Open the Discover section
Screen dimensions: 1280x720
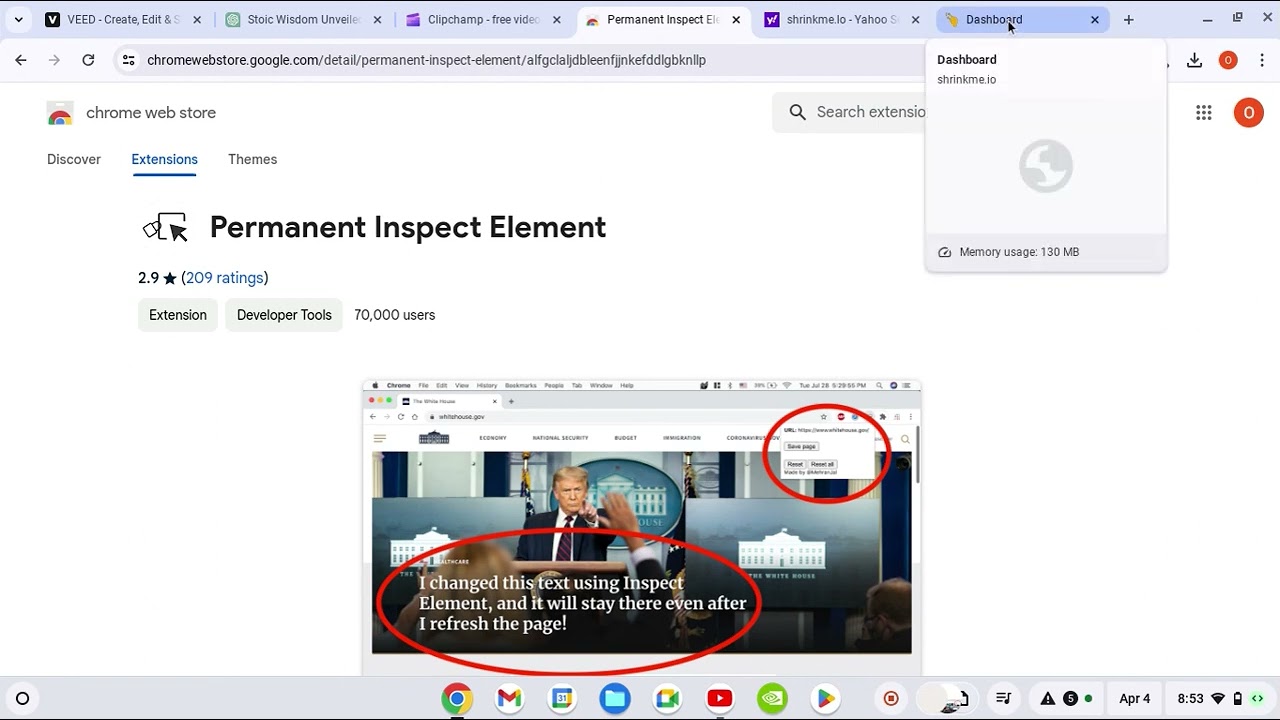click(x=74, y=159)
